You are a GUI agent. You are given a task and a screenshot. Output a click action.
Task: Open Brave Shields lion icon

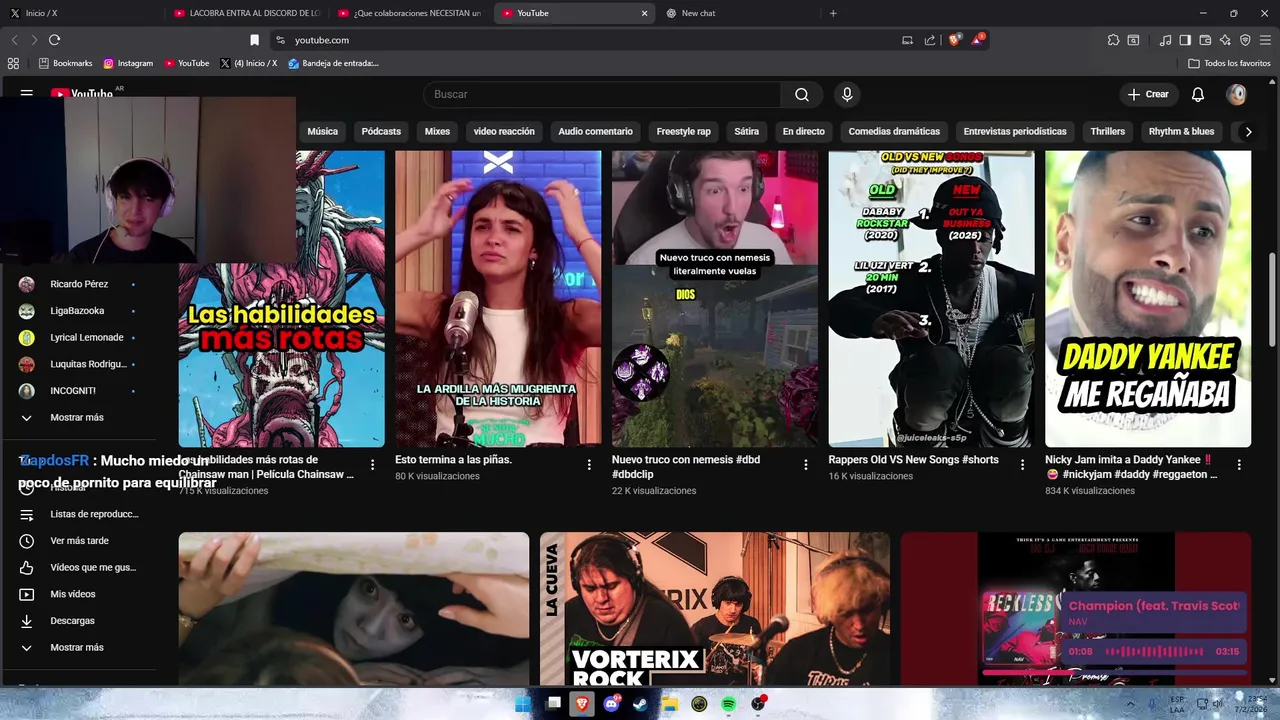[954, 40]
